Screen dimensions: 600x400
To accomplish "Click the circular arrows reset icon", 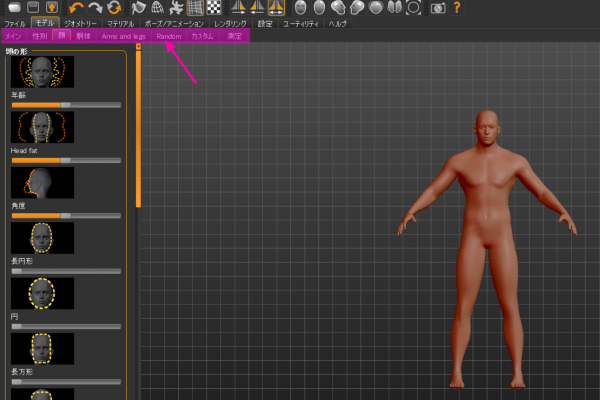I will [x=114, y=8].
